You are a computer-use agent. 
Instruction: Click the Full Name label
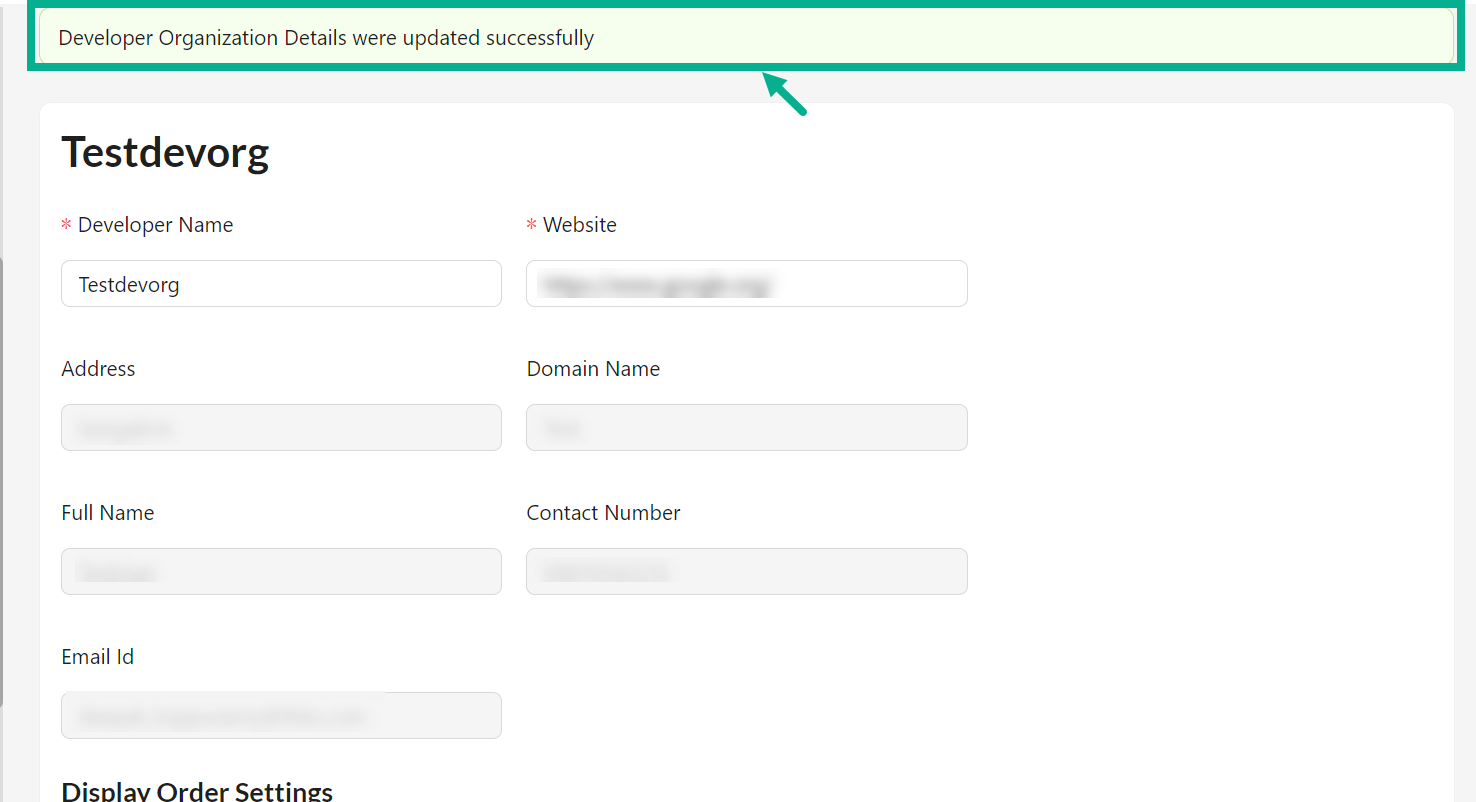(x=108, y=513)
